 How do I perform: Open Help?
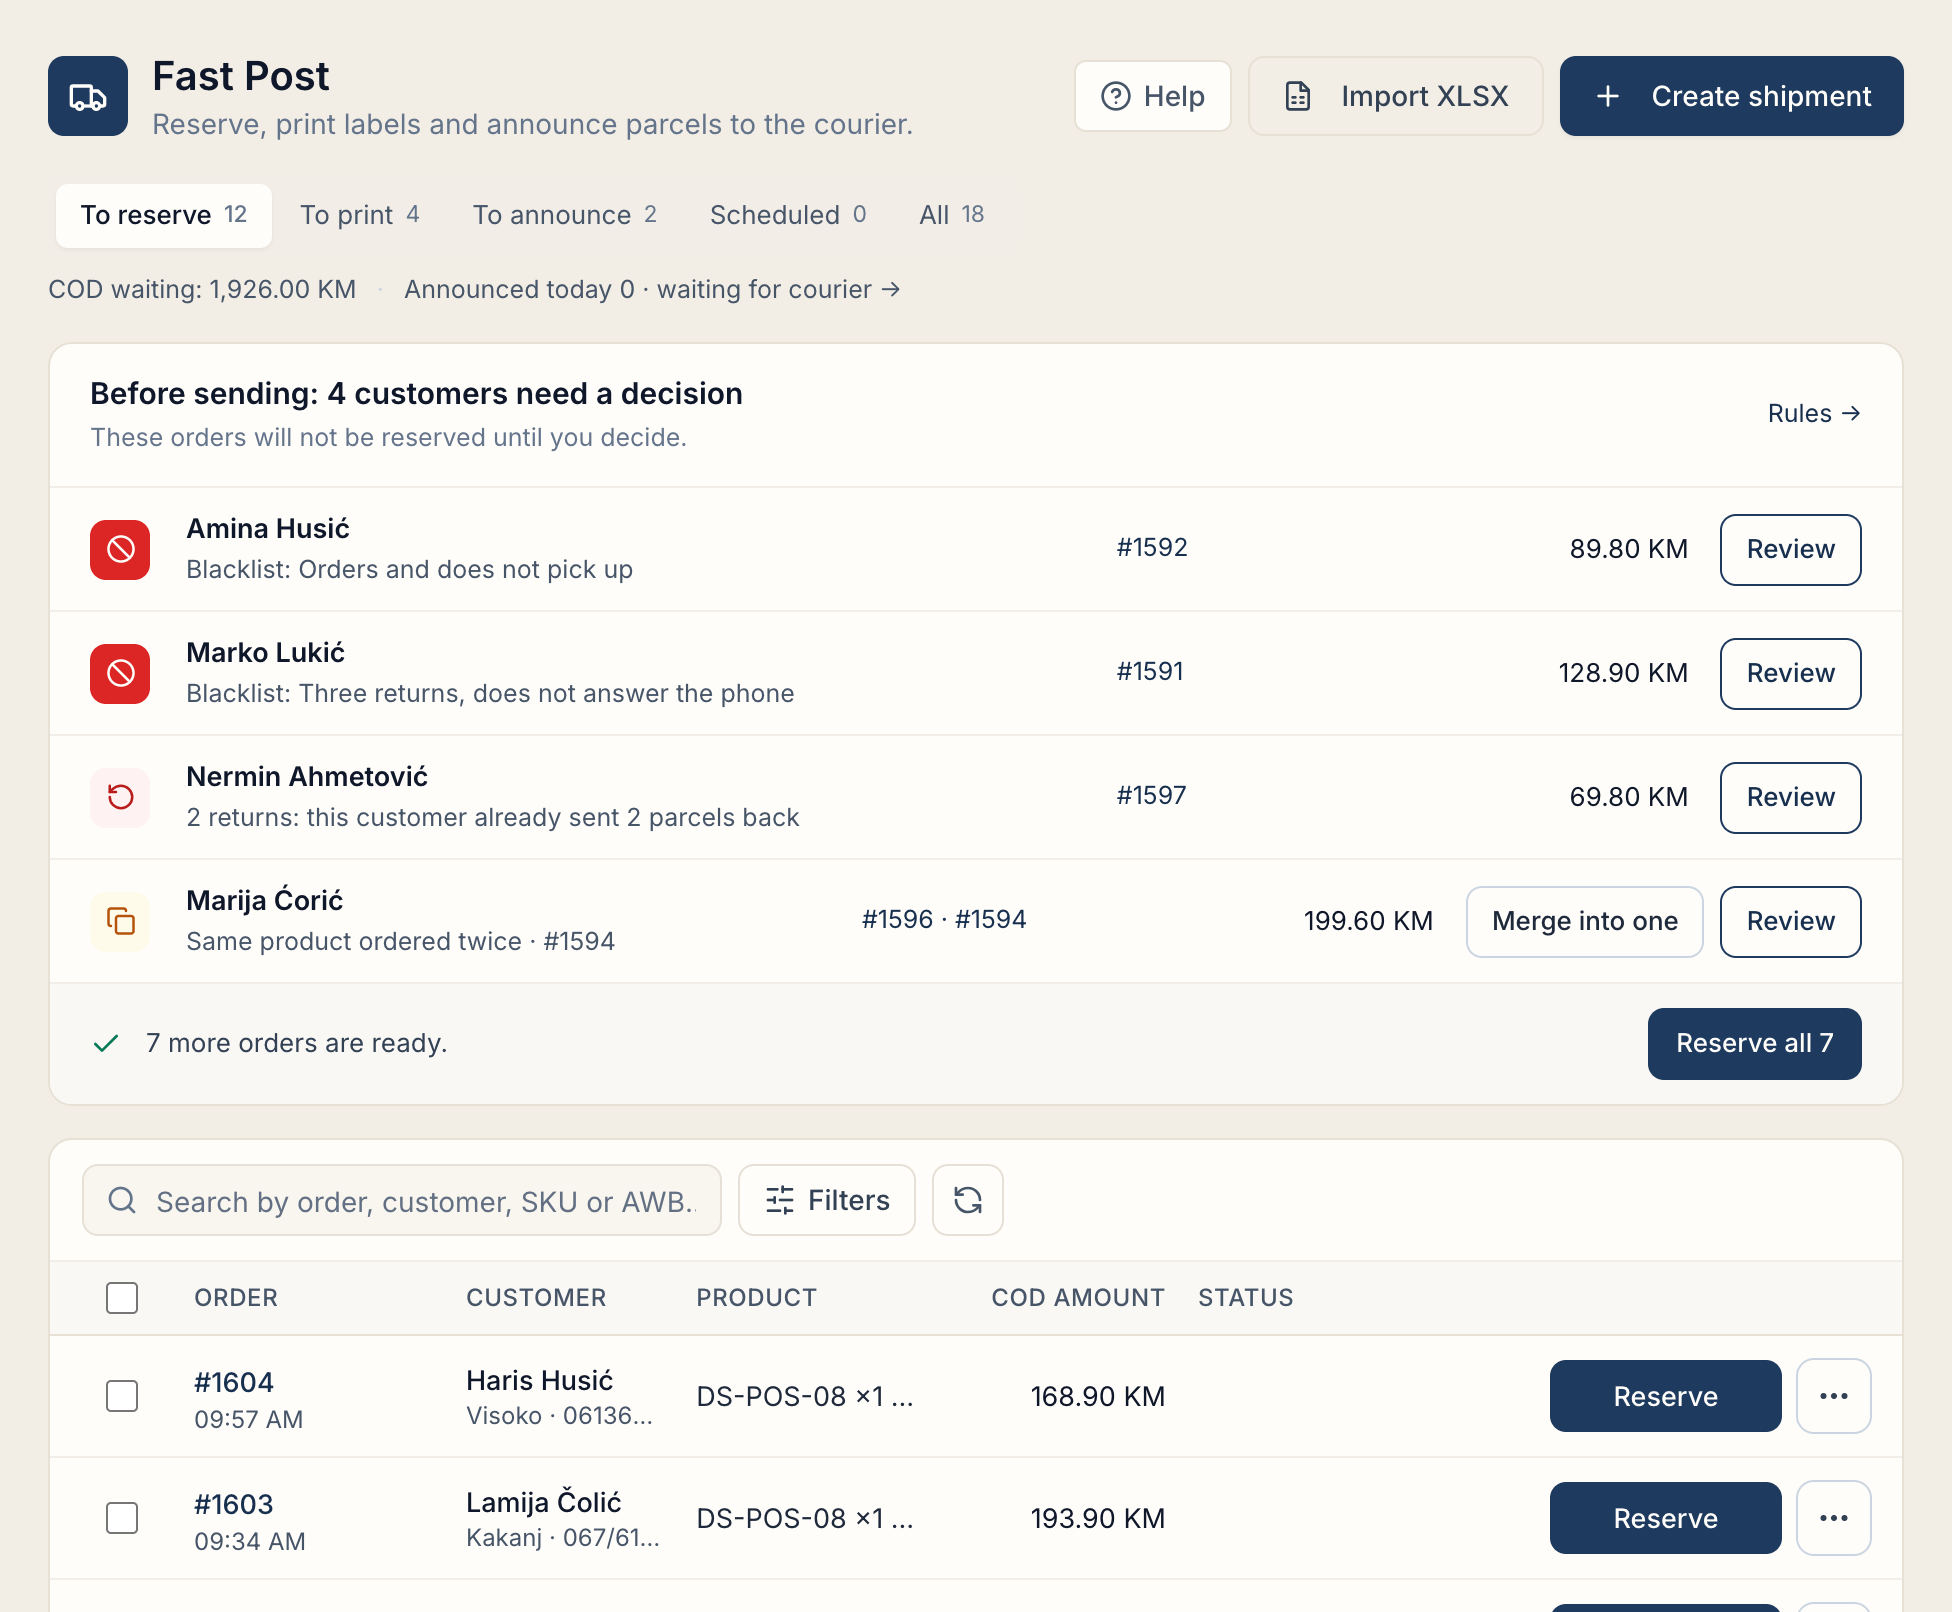coord(1152,96)
